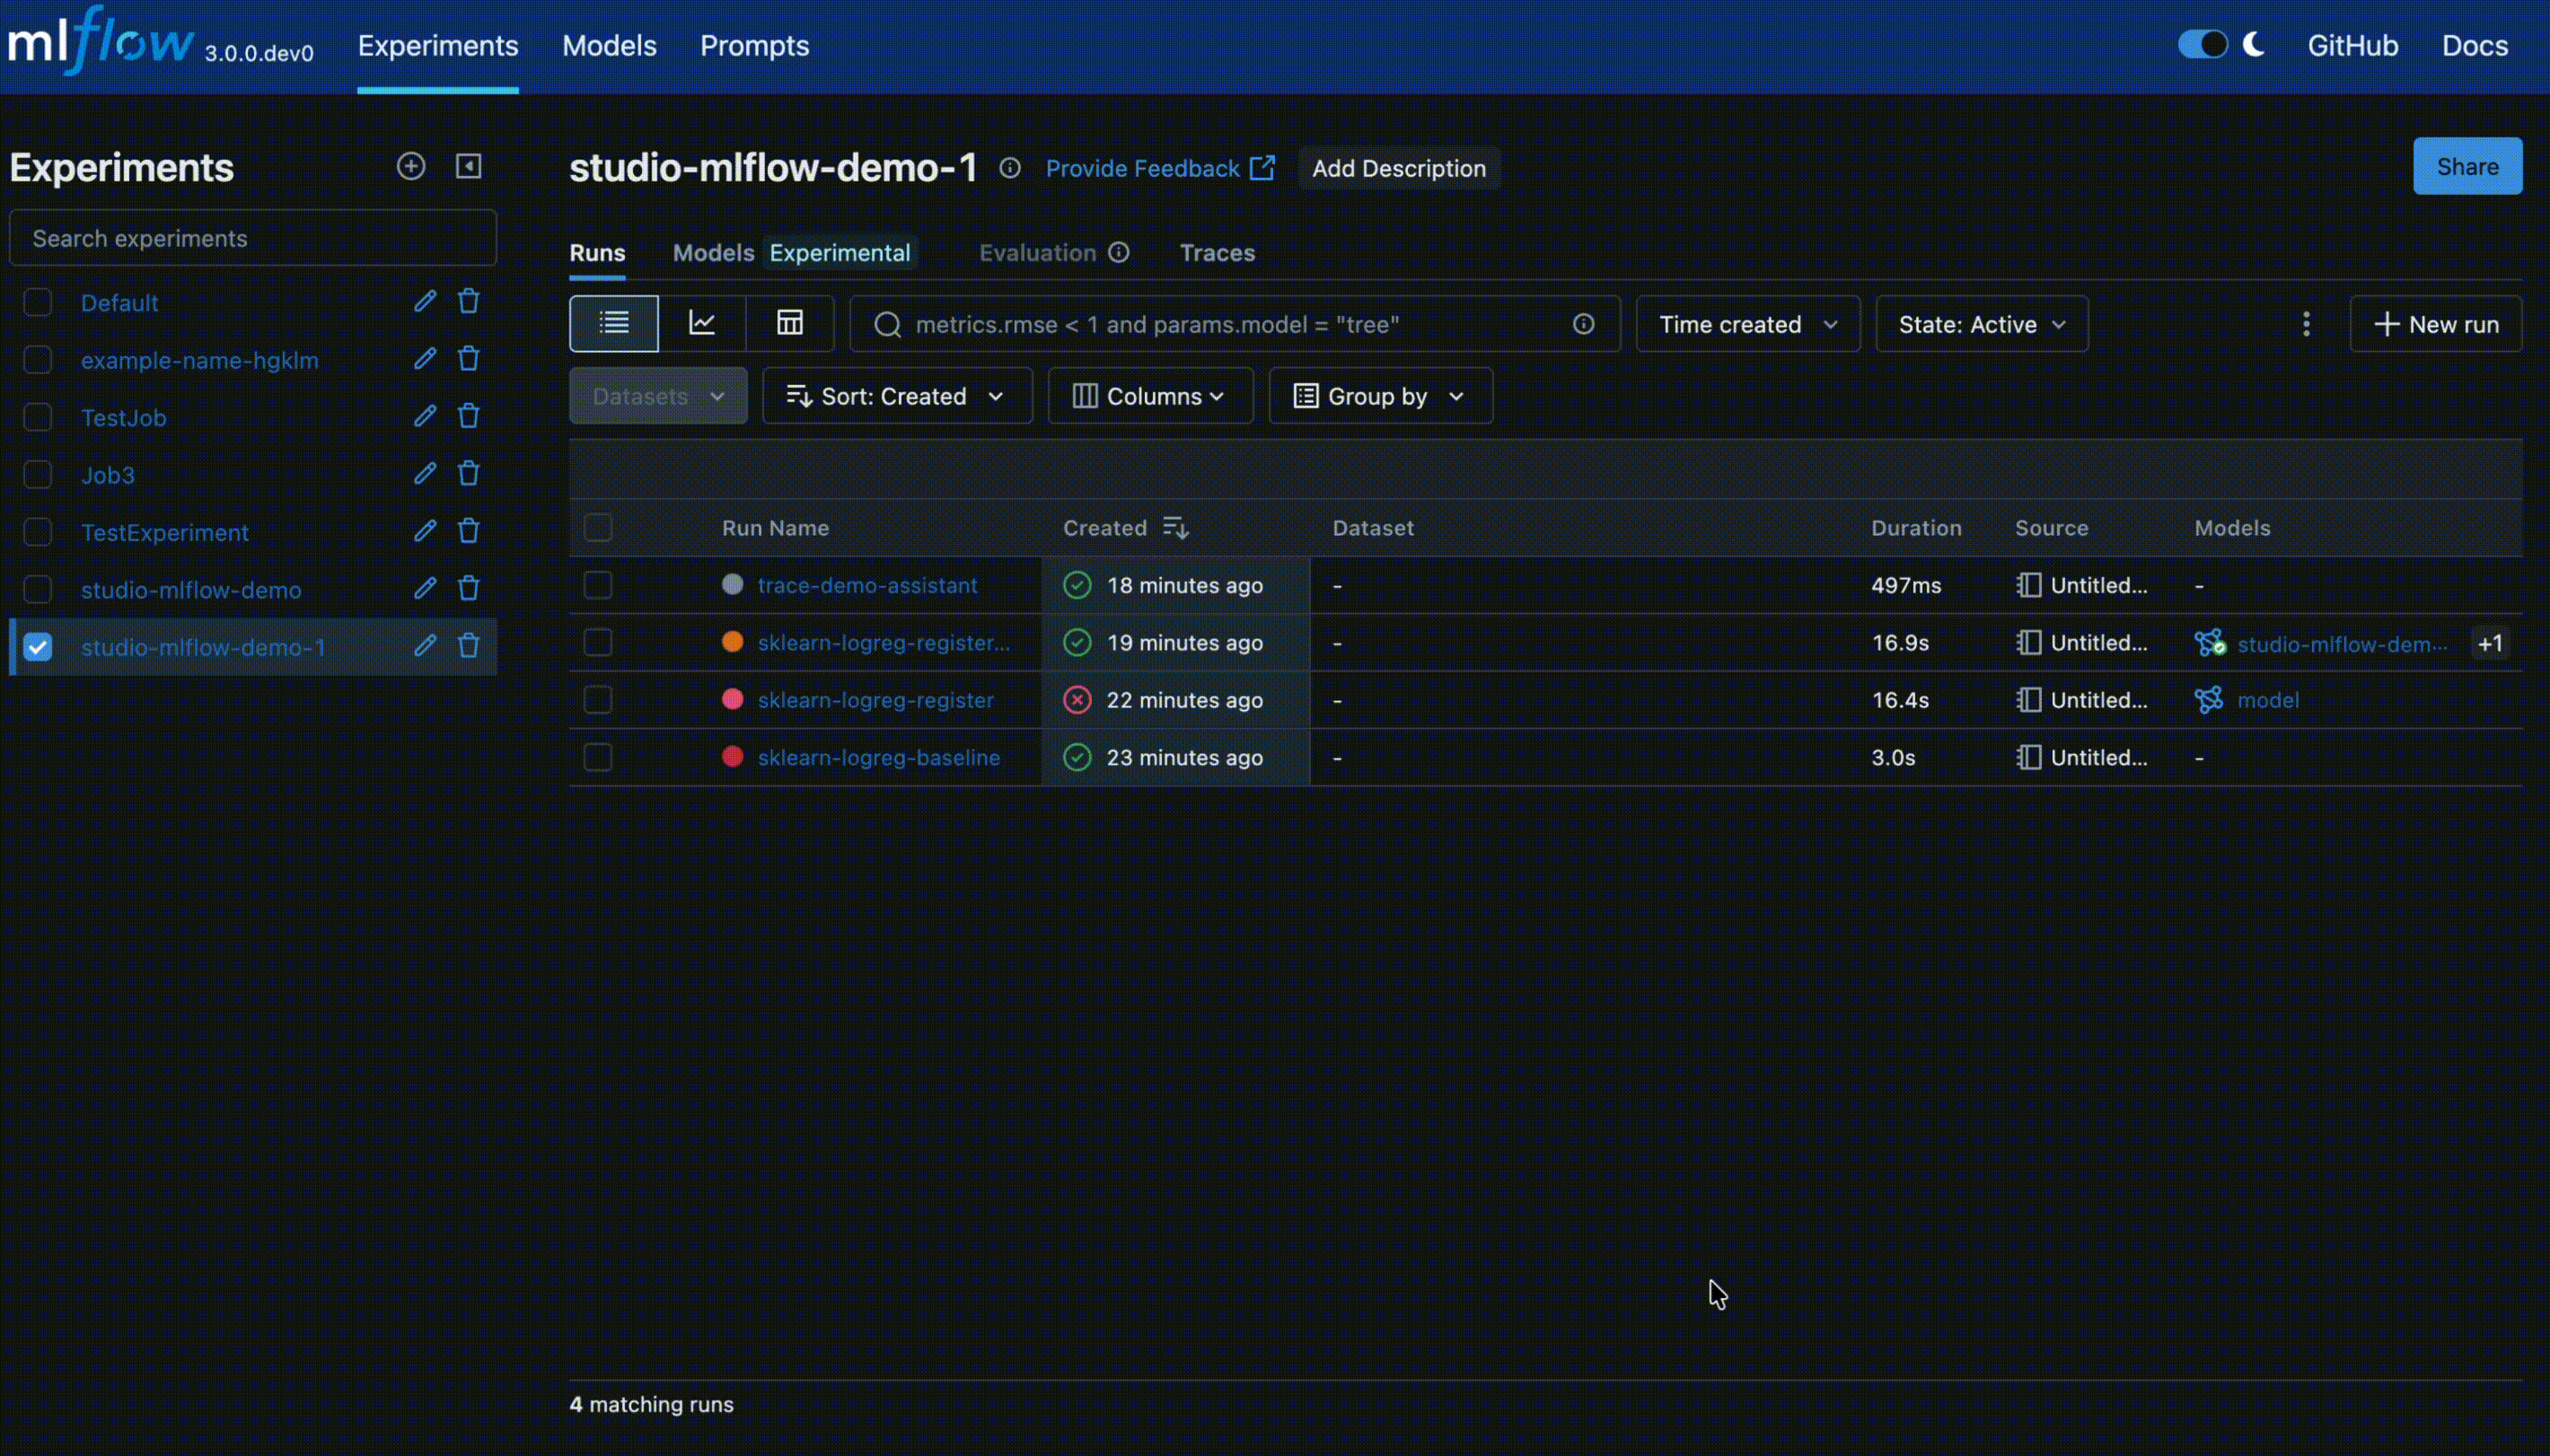Delete the Job3 experiment
This screenshot has width=2550, height=1456.
tap(468, 474)
